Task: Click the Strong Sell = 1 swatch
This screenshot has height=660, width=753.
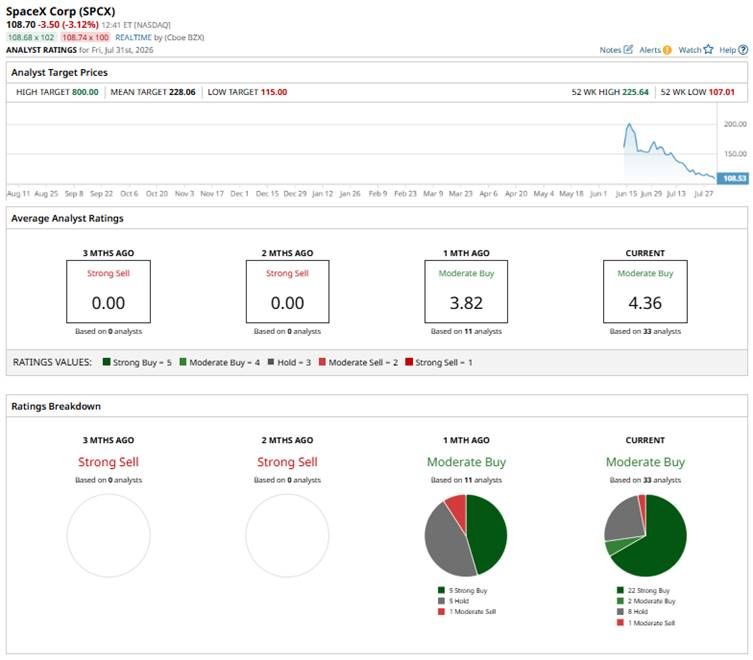Action: (x=409, y=362)
